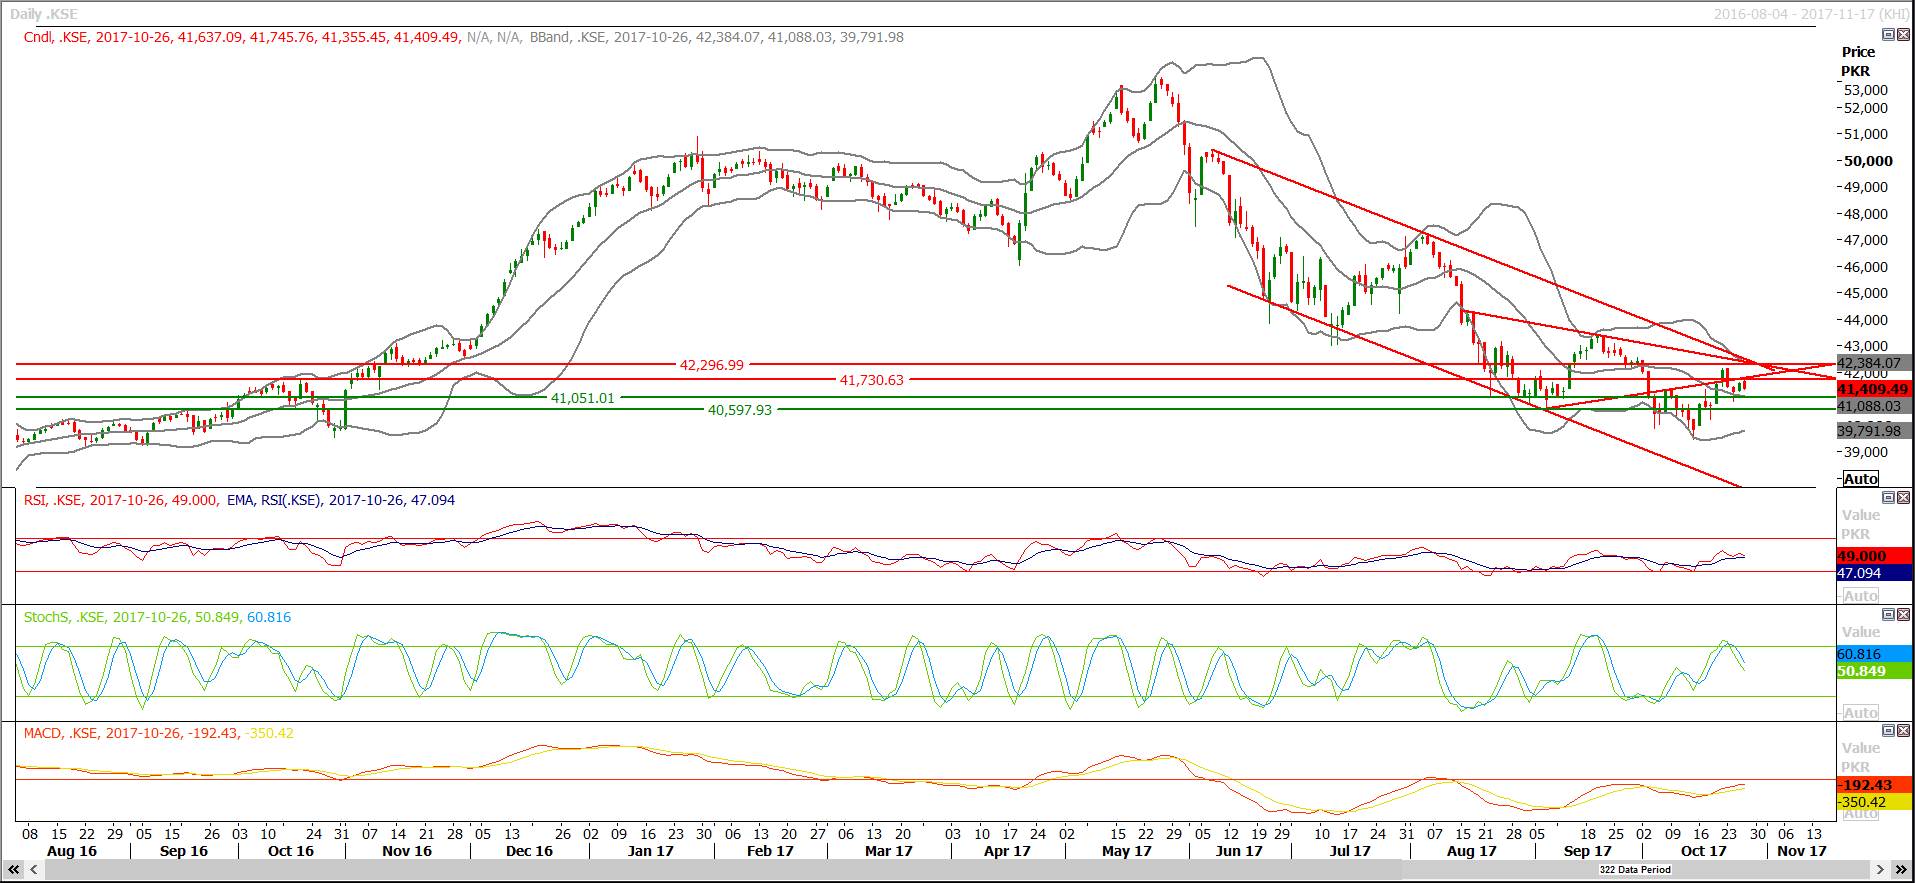Close the price candlestick pane
The image size is (1915, 883).
coord(1903,35)
